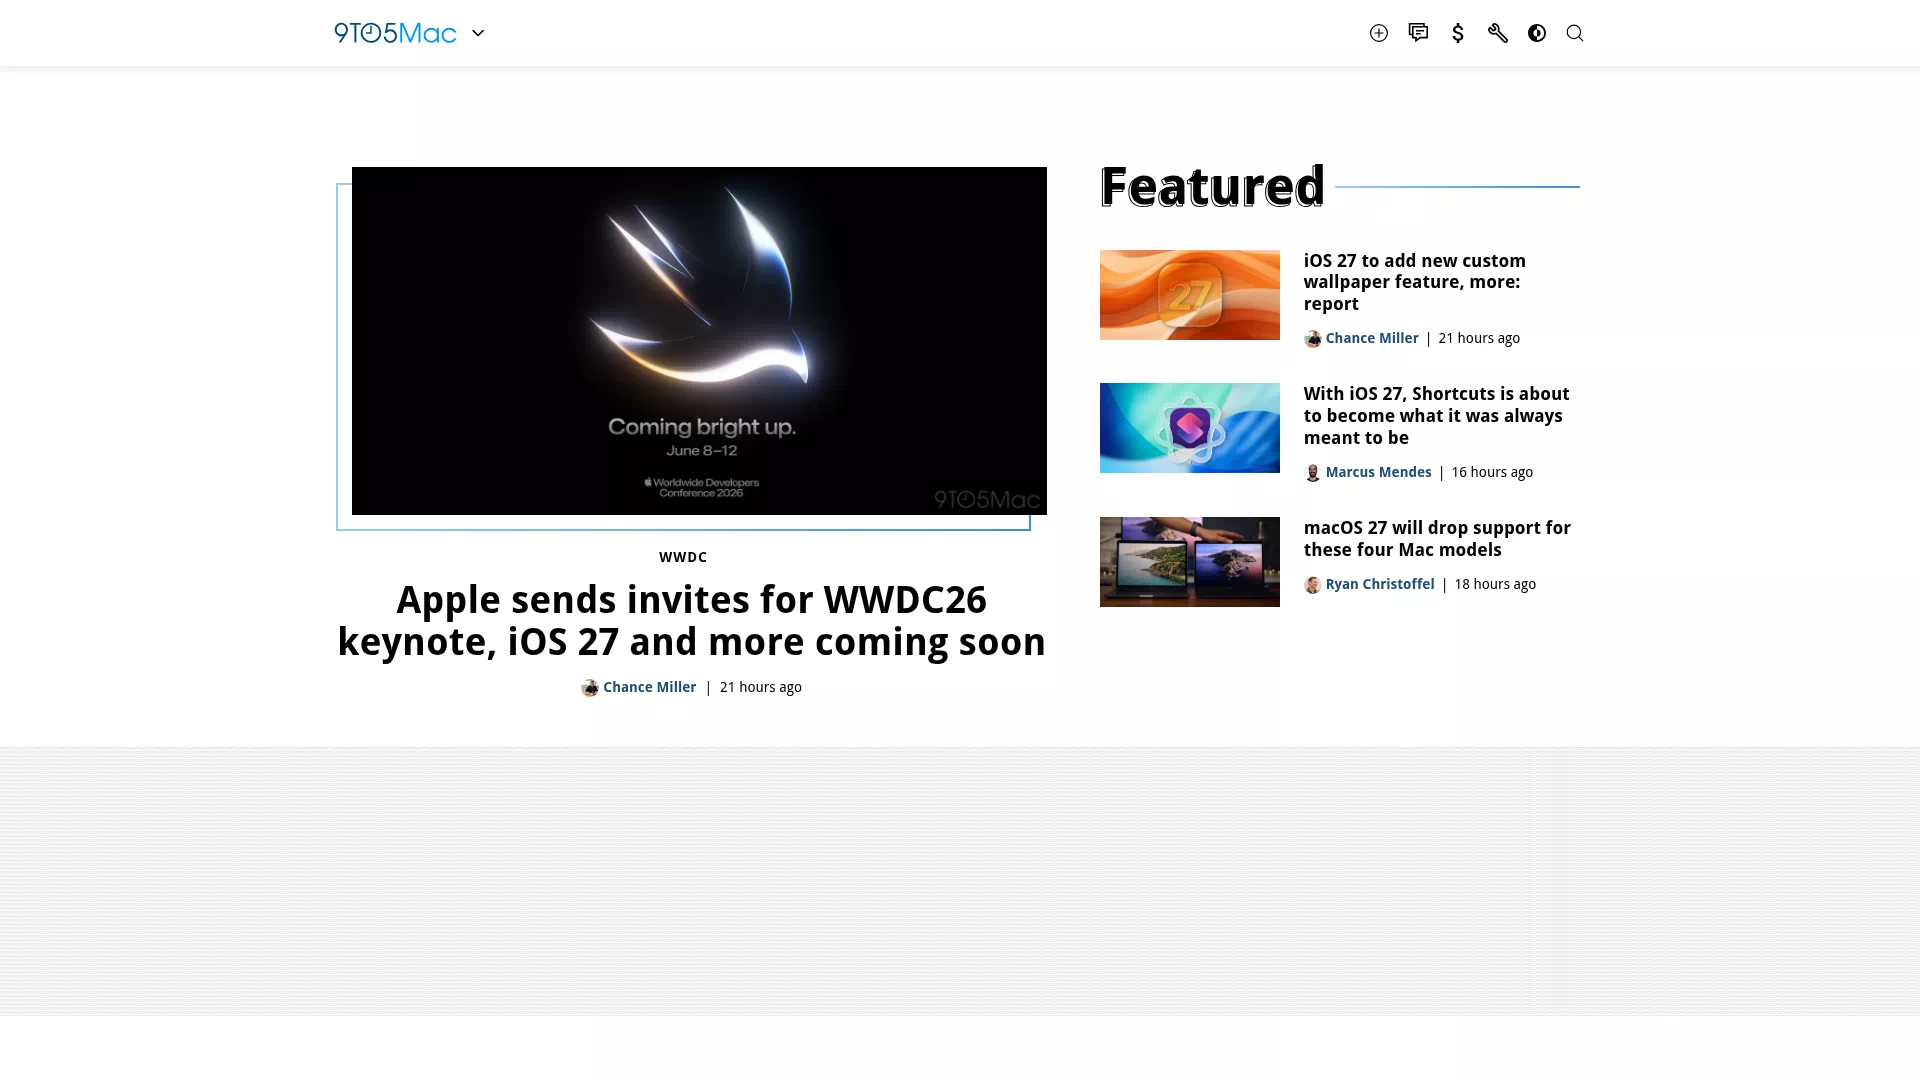Viewport: 1920px width, 1080px height.
Task: Open Marcus Mendes author page
Action: (1378, 472)
